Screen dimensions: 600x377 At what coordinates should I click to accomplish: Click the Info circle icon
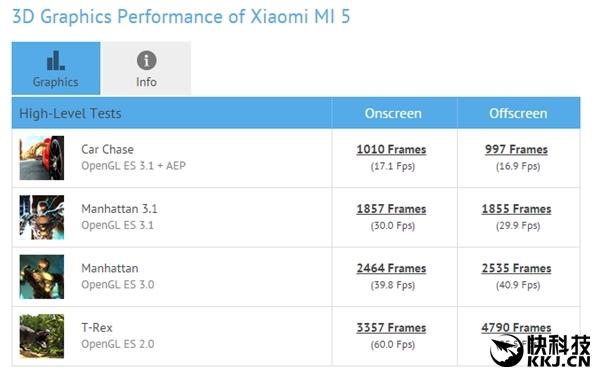click(x=147, y=60)
